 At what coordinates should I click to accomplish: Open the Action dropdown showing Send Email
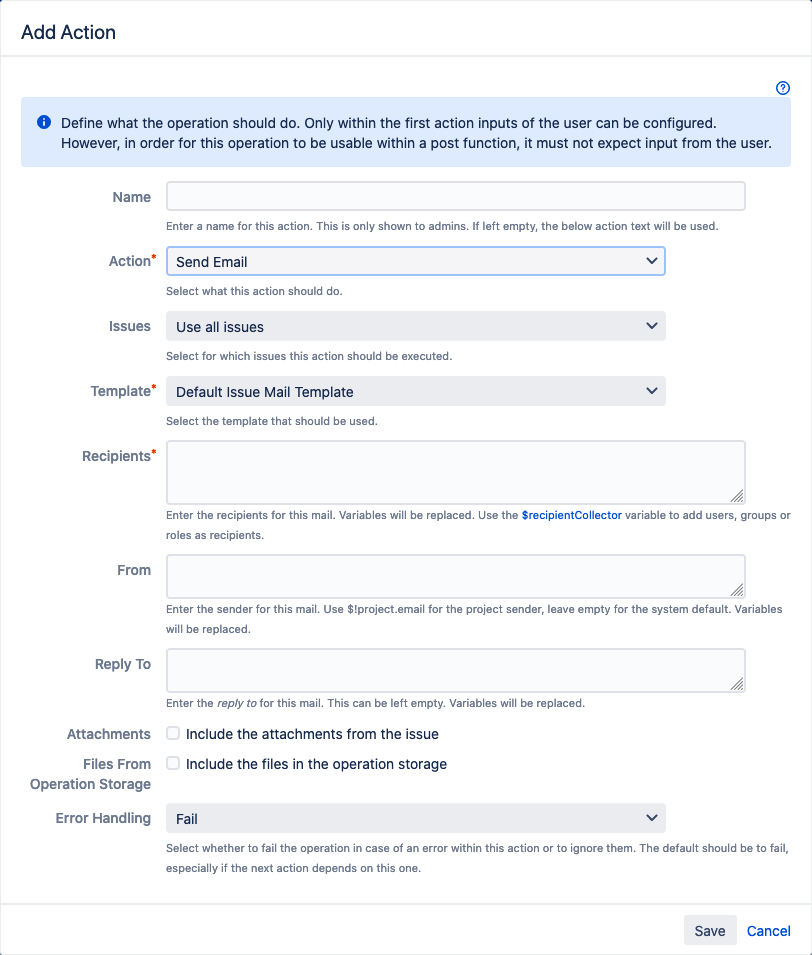pos(415,261)
